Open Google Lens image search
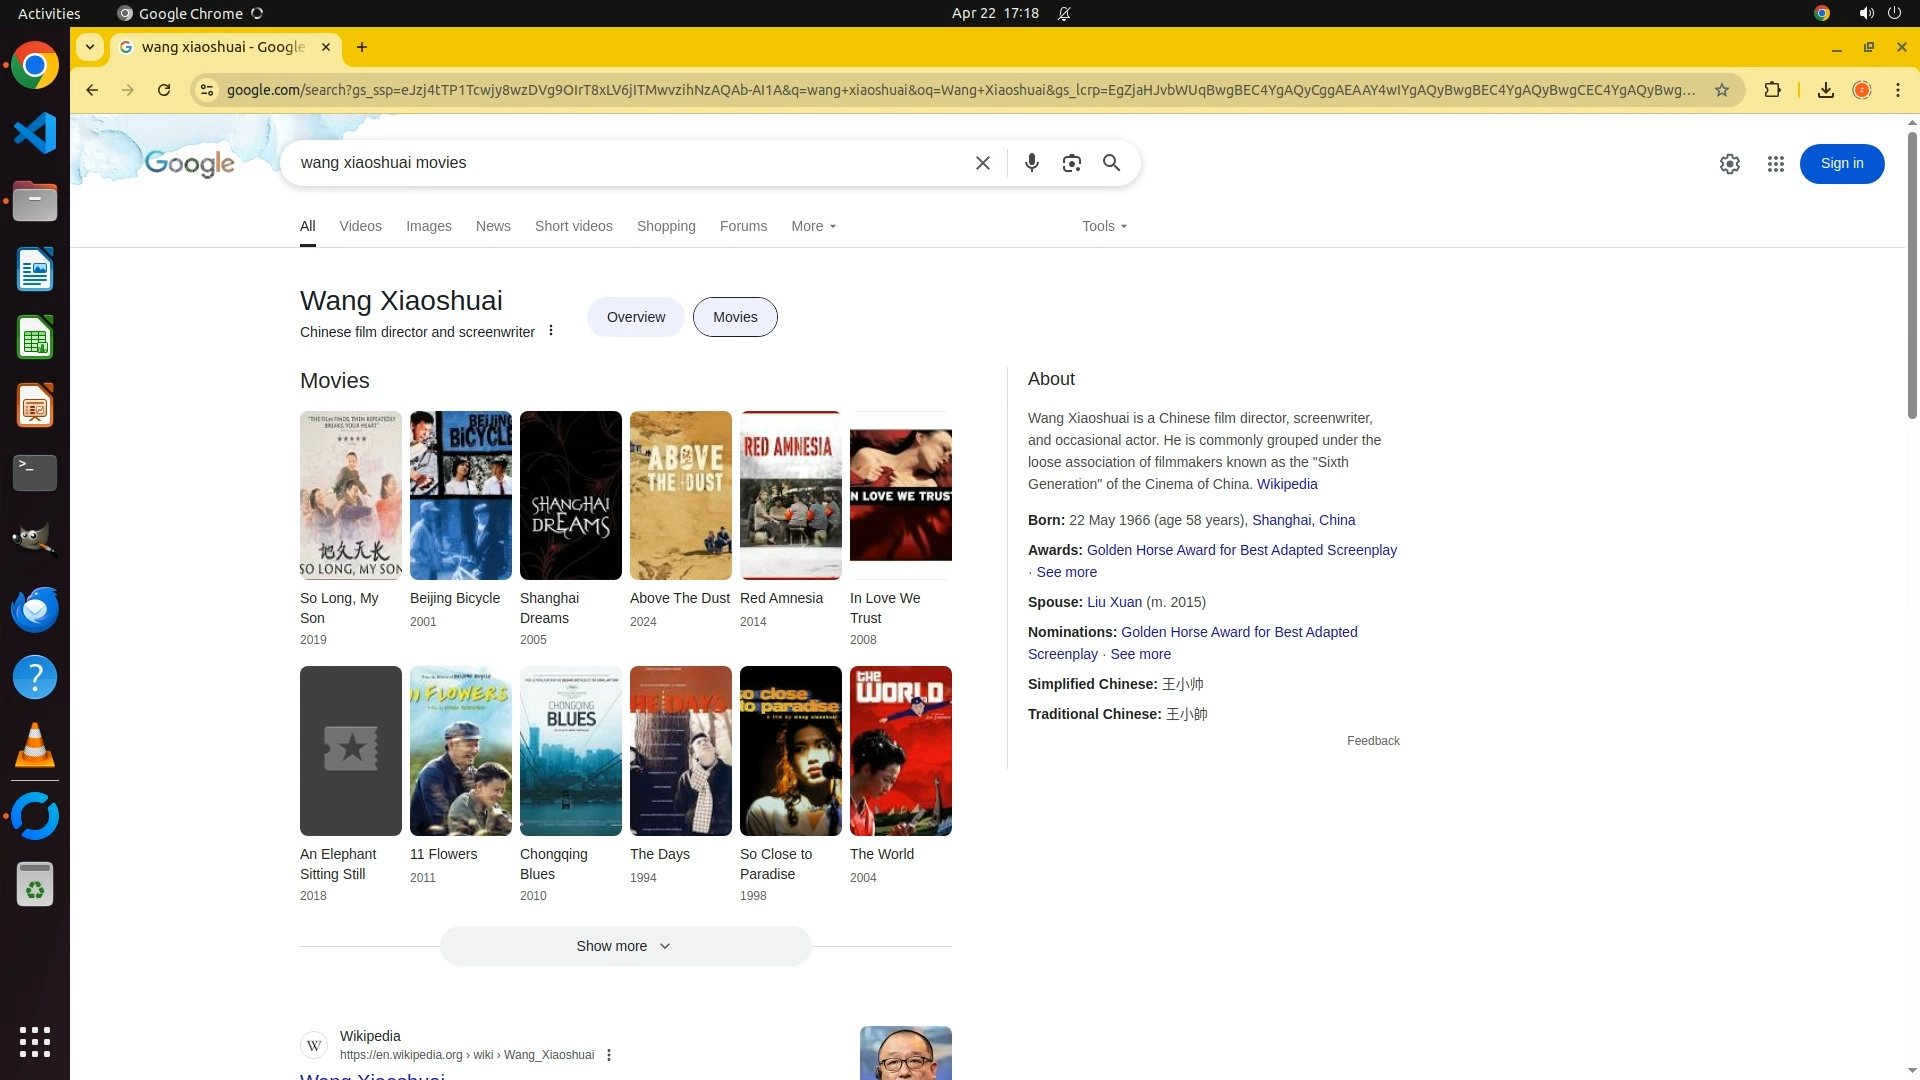The height and width of the screenshot is (1080, 1920). click(x=1071, y=163)
